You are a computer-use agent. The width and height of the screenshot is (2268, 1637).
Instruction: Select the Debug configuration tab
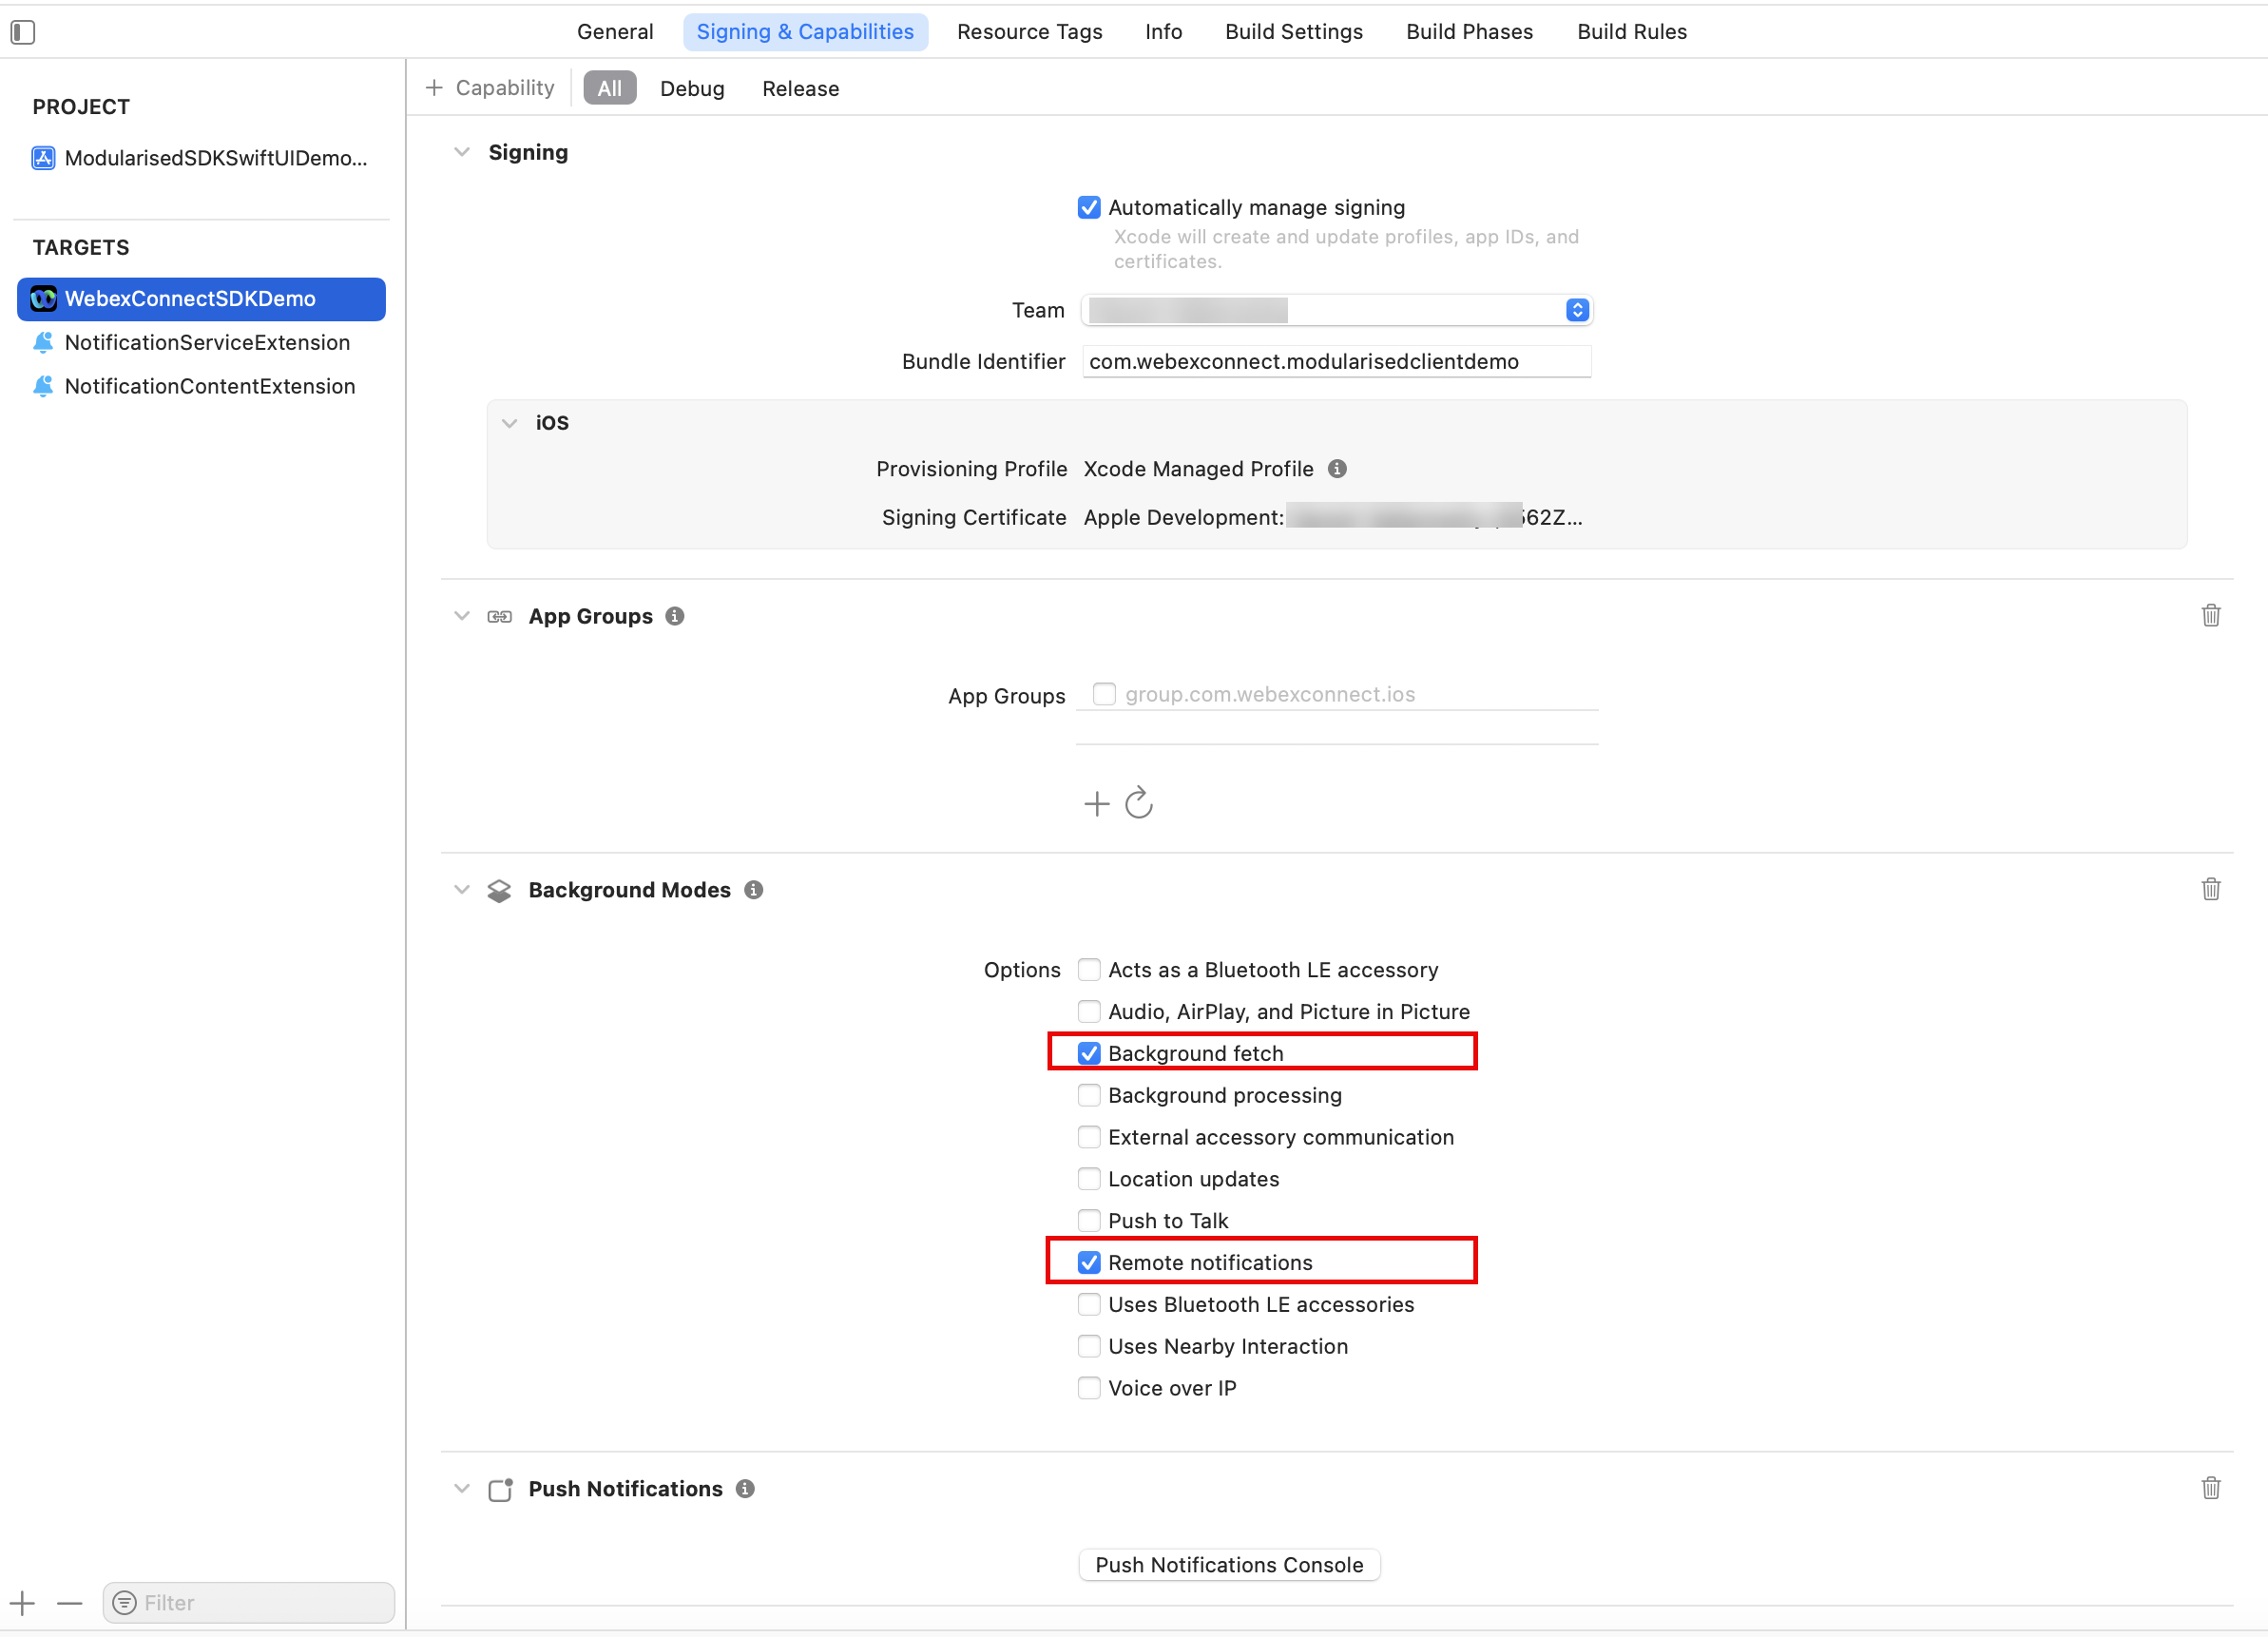[691, 89]
